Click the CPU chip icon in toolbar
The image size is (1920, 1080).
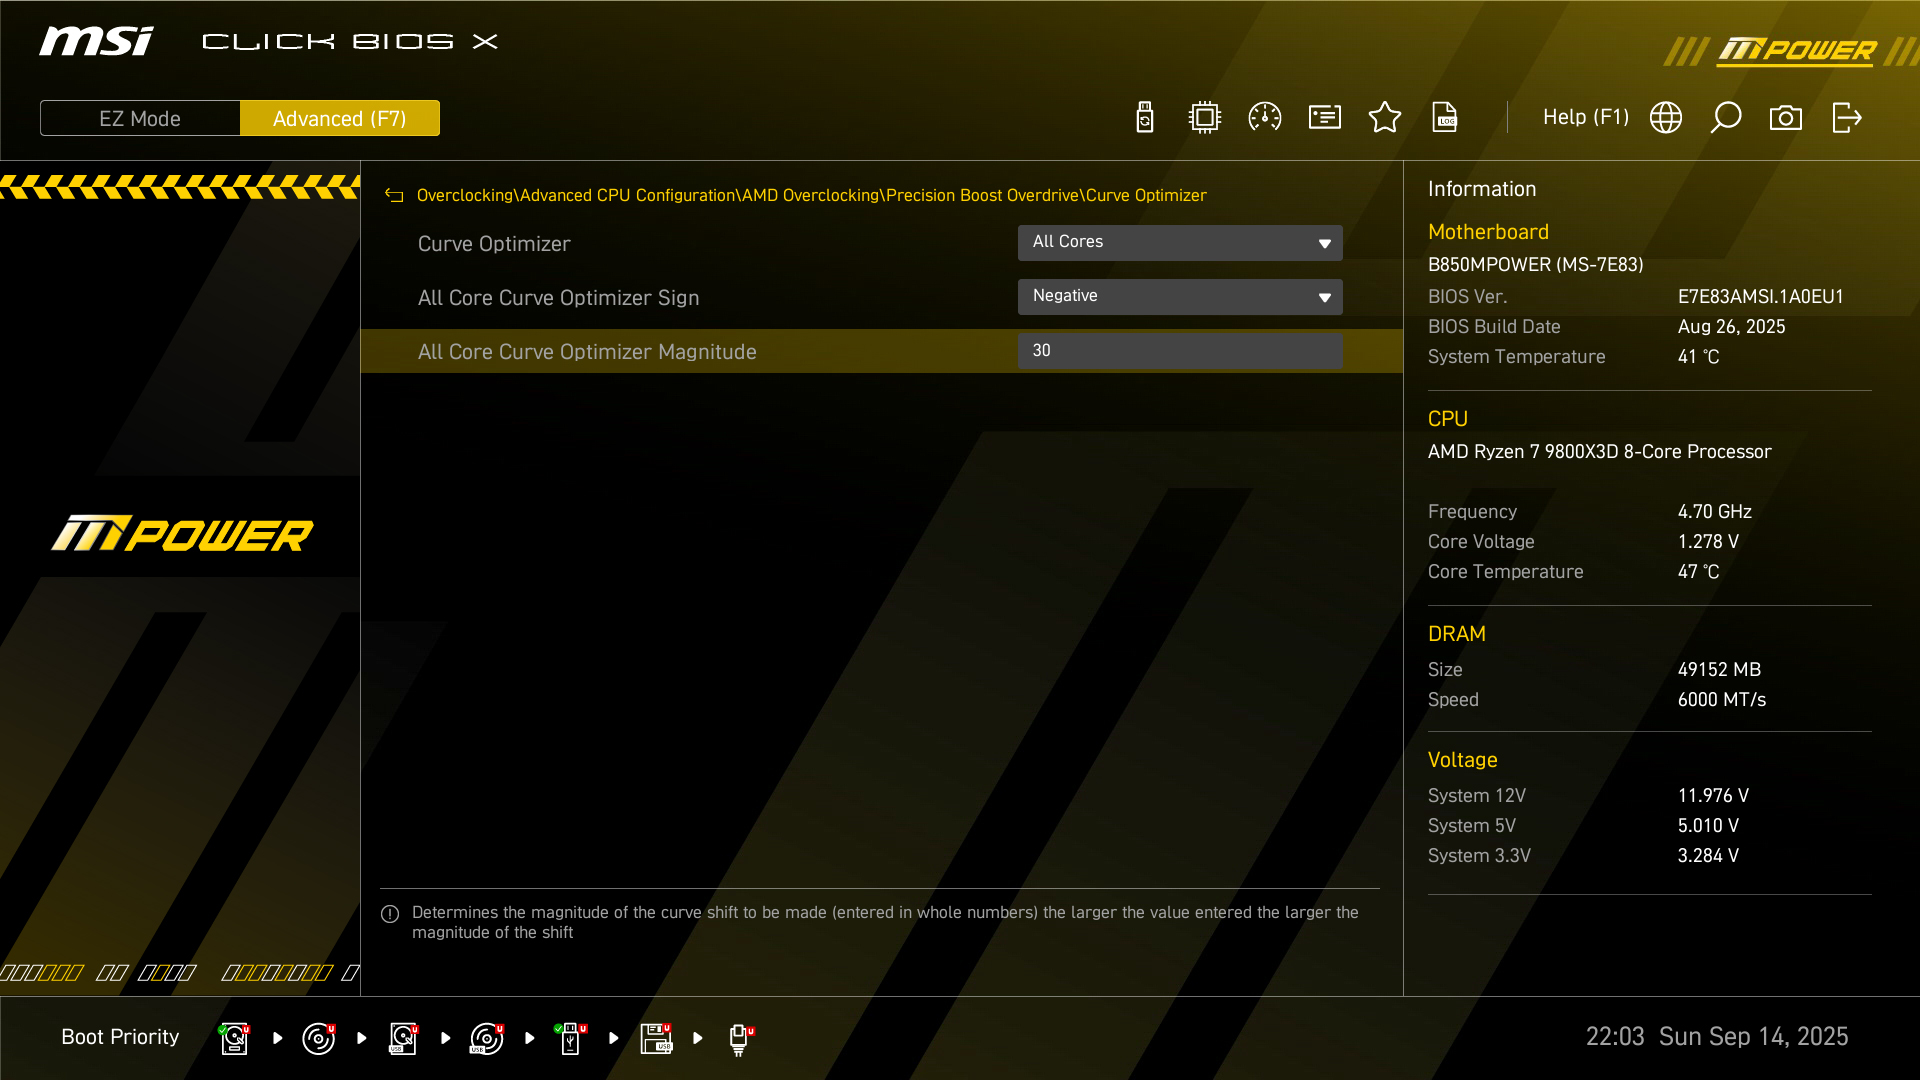1204,118
